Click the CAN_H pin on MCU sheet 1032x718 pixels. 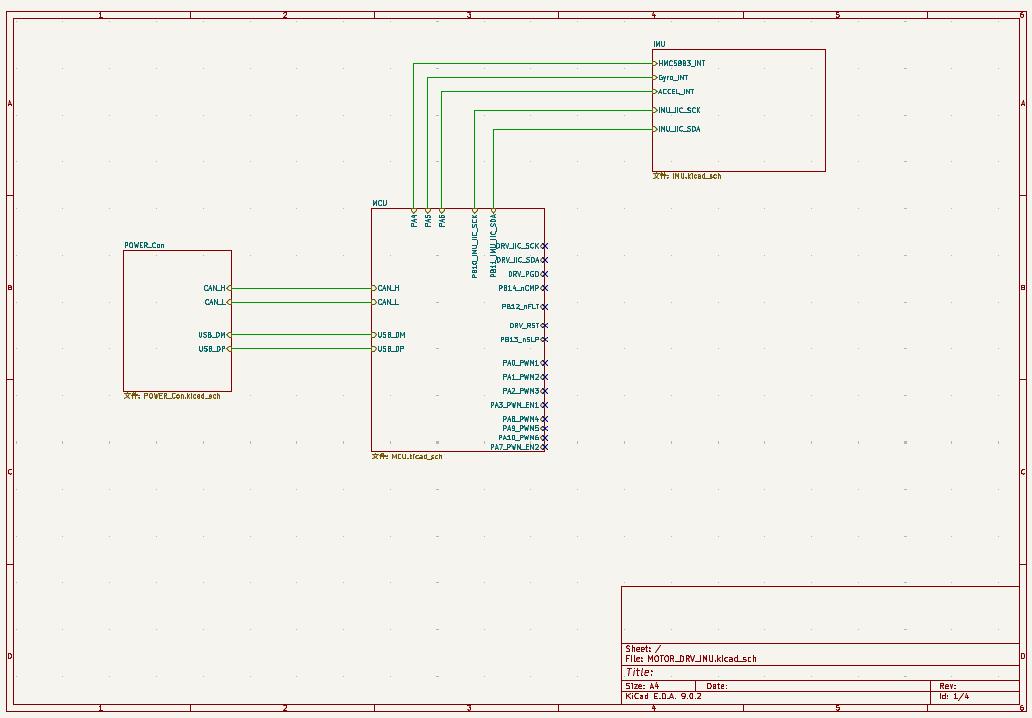(x=388, y=288)
